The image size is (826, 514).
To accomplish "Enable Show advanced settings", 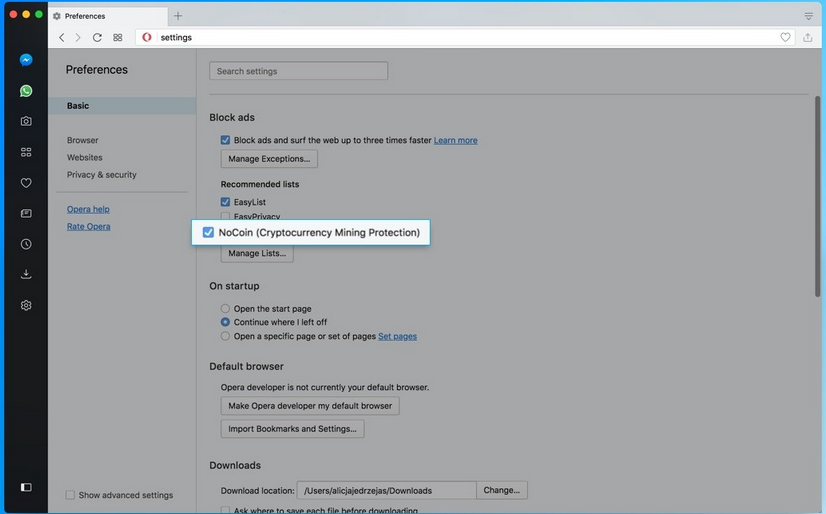I will tap(70, 495).
